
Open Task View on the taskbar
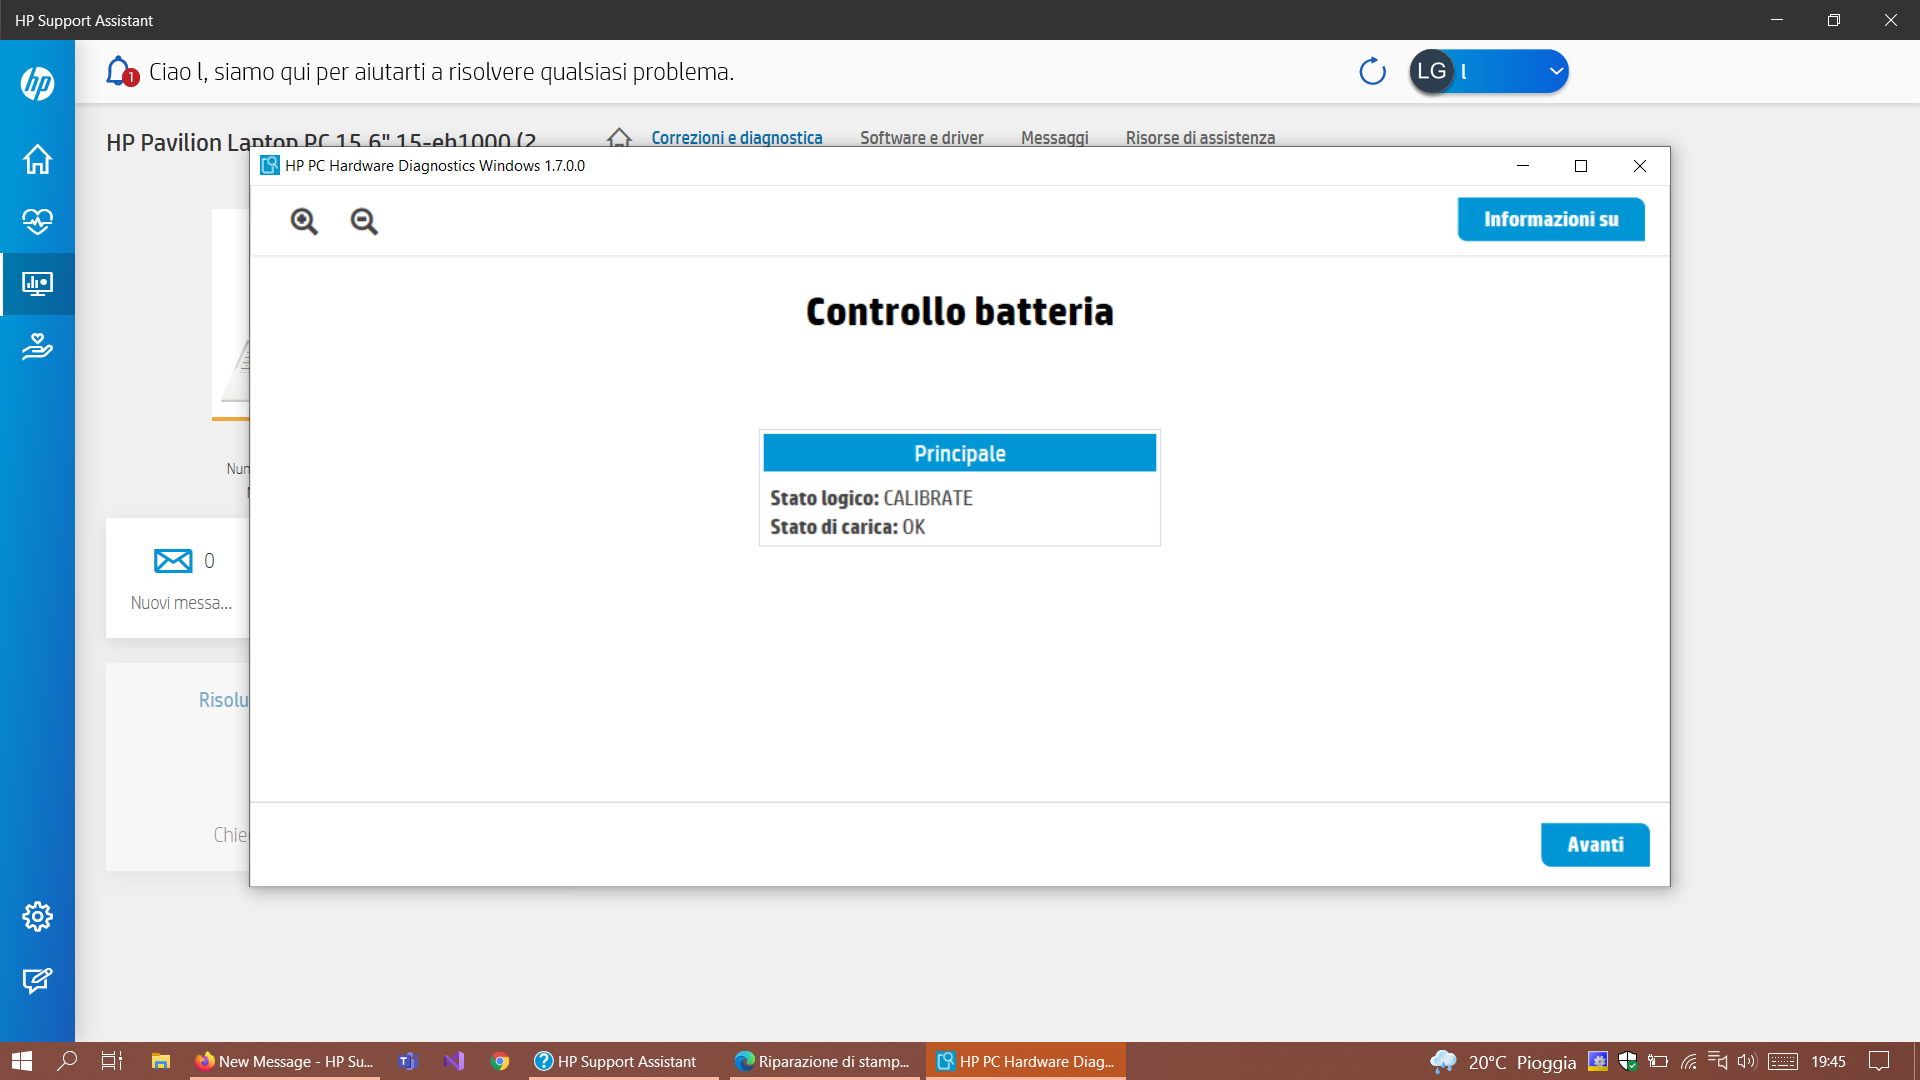(x=112, y=1061)
